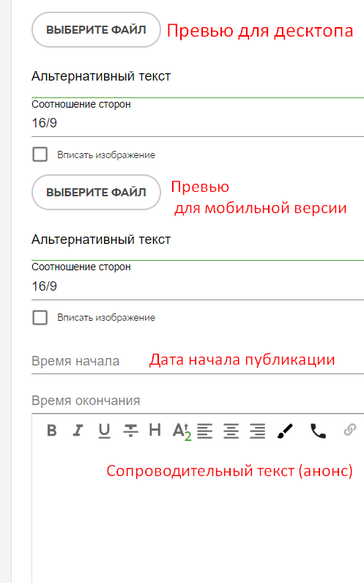
Task: Align text left in editor
Action: [x=204, y=431]
